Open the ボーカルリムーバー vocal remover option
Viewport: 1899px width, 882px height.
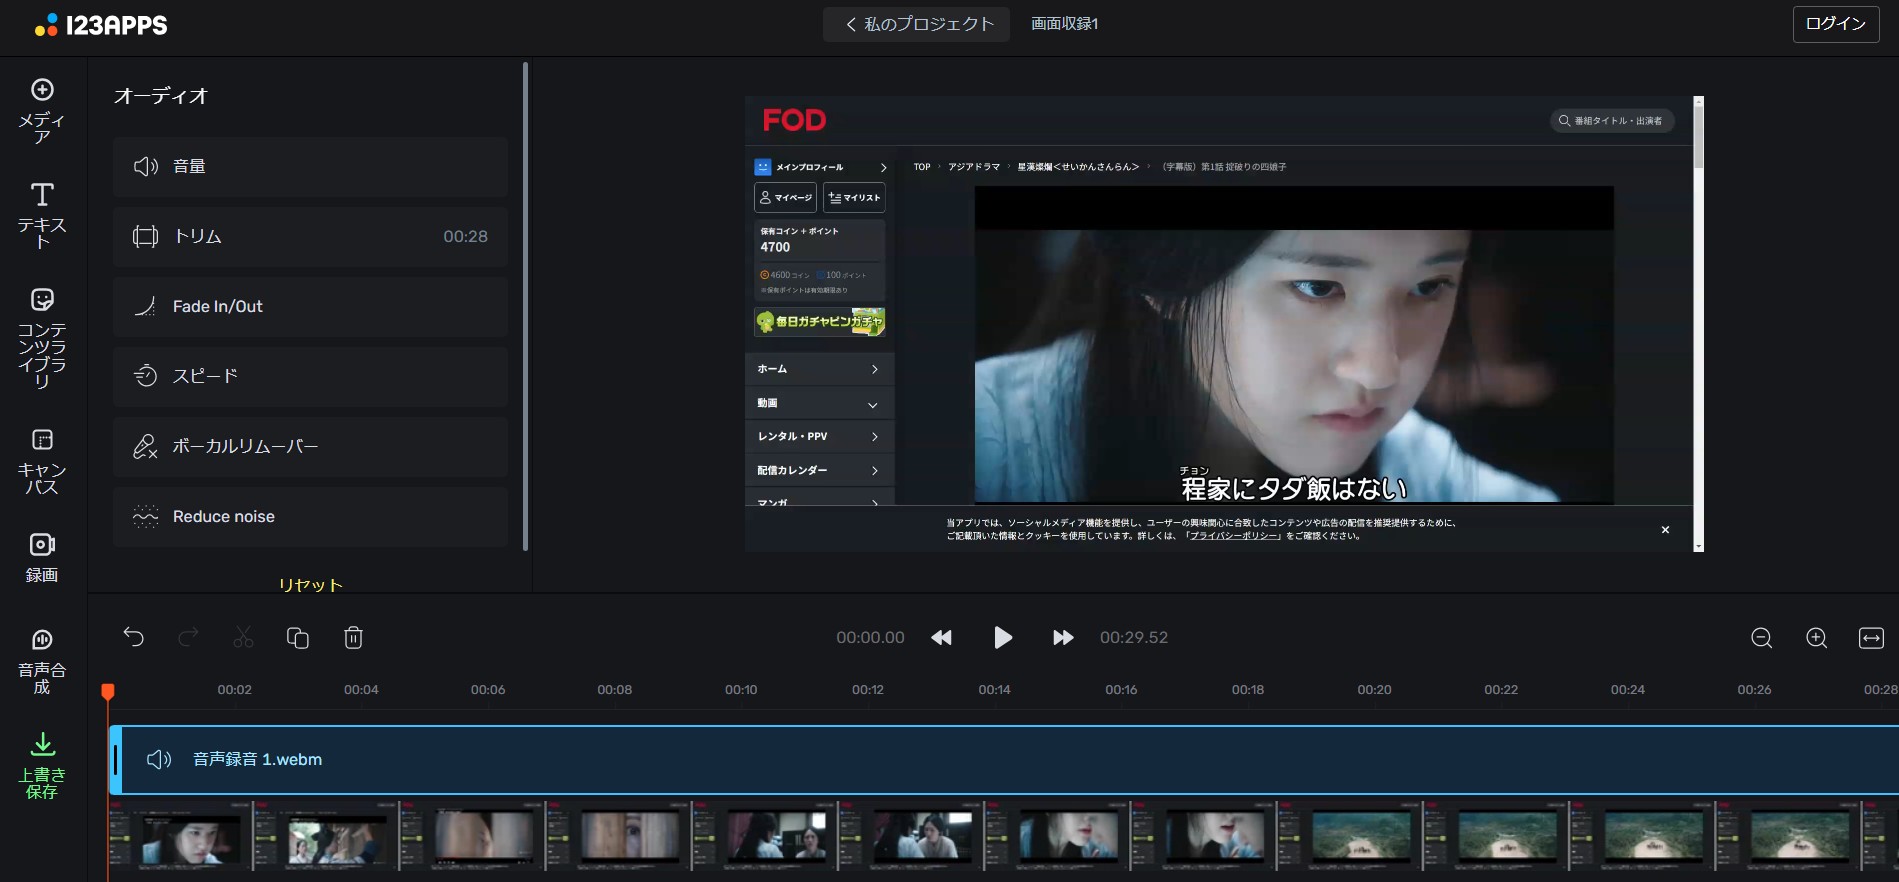(x=310, y=446)
